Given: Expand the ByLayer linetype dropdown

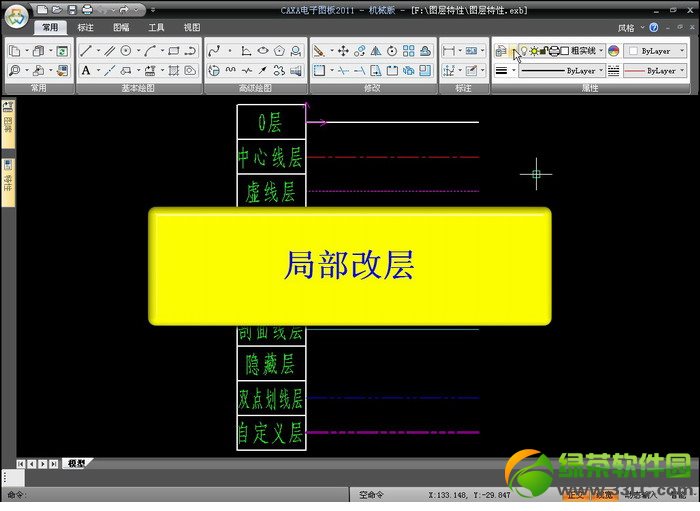Looking at the screenshot, I should [x=601, y=71].
